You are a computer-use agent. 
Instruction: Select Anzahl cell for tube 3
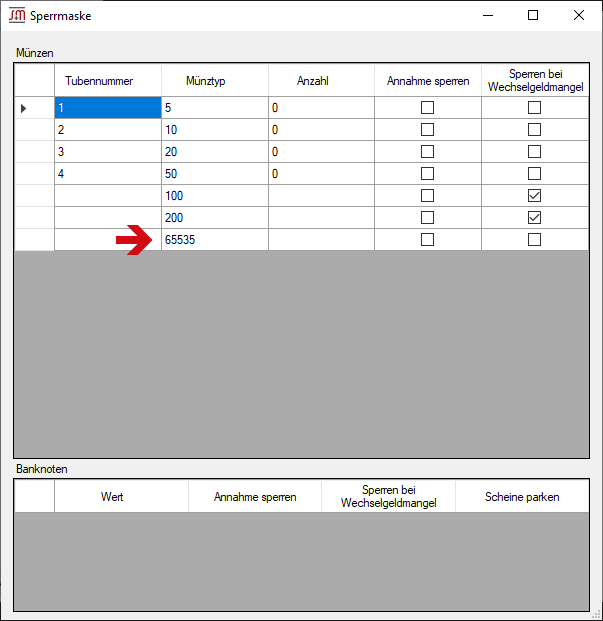[x=321, y=152]
